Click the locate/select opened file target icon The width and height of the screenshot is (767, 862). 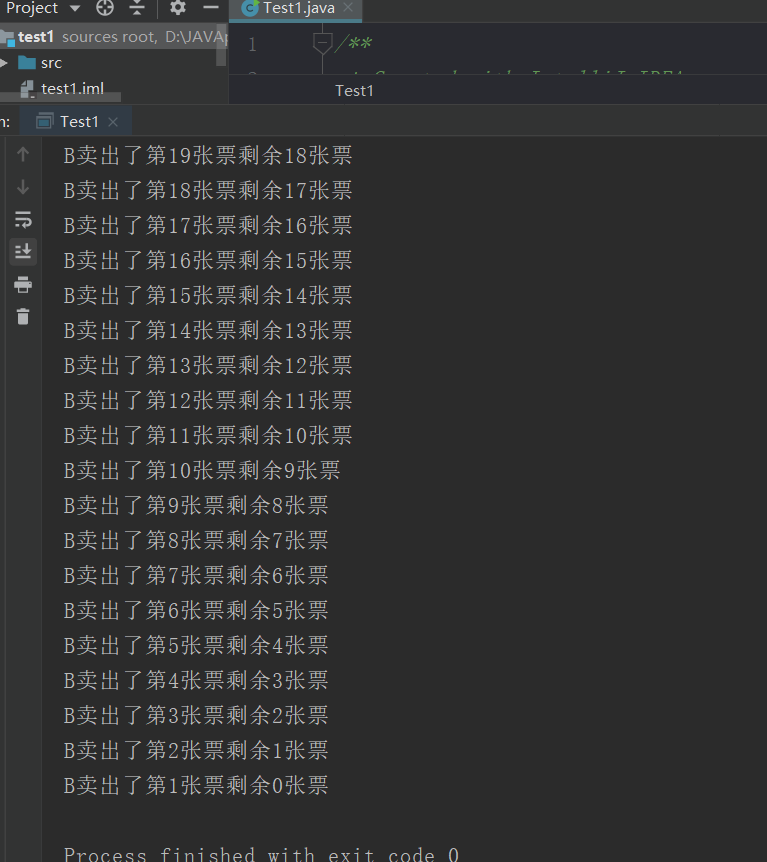(x=104, y=8)
